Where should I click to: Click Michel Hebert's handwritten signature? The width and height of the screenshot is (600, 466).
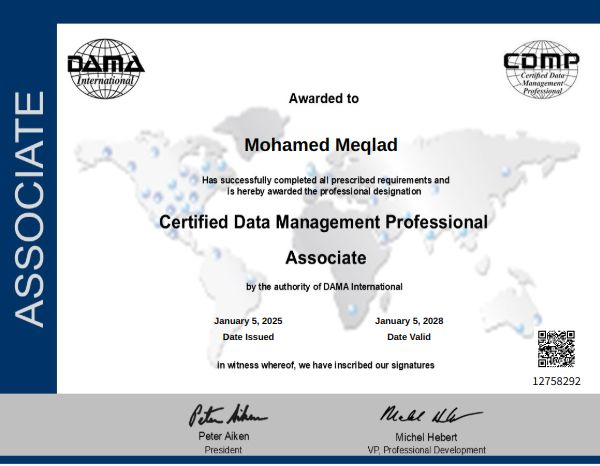point(431,415)
